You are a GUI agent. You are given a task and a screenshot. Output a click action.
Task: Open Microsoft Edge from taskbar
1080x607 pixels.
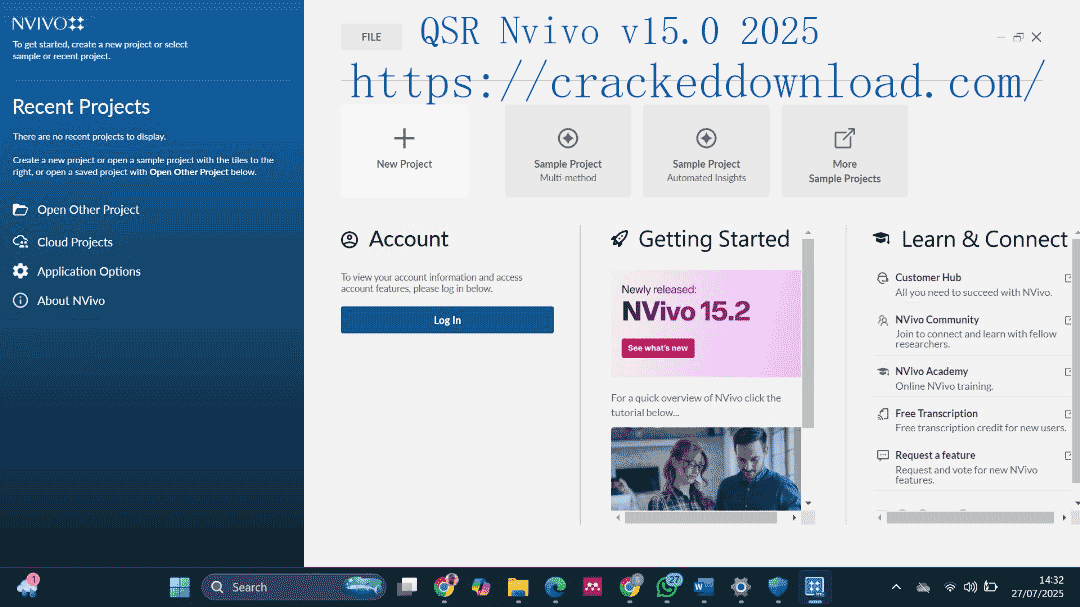(555, 587)
